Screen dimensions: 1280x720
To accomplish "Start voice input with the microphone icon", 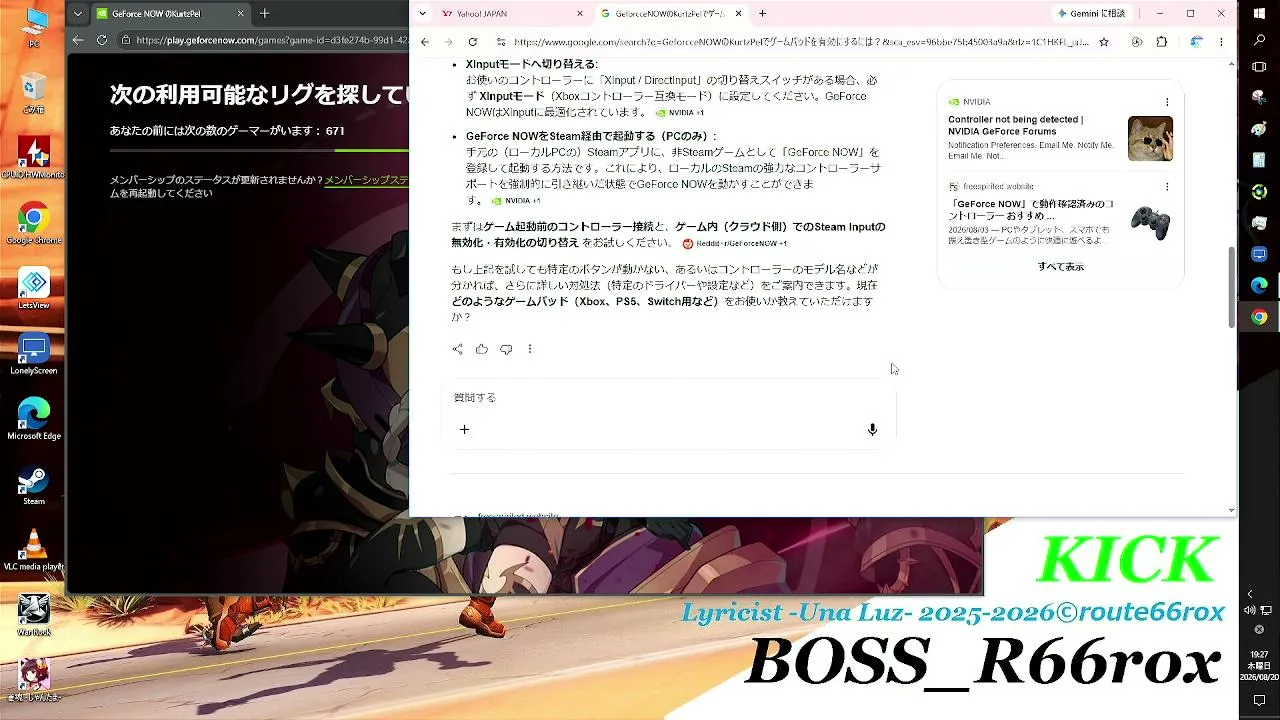I will pos(872,429).
